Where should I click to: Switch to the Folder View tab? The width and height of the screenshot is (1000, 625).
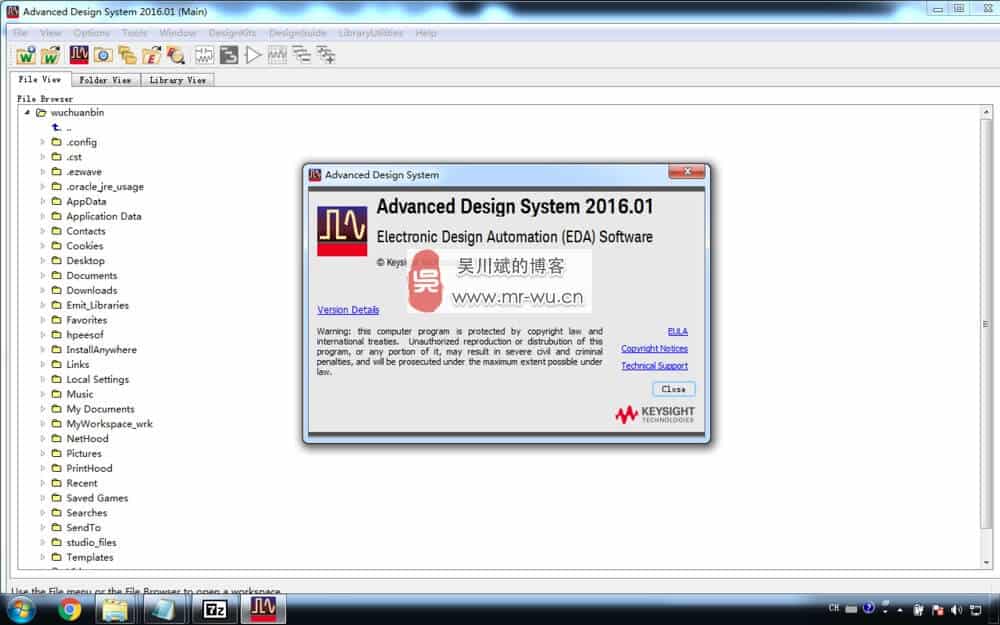(103, 78)
